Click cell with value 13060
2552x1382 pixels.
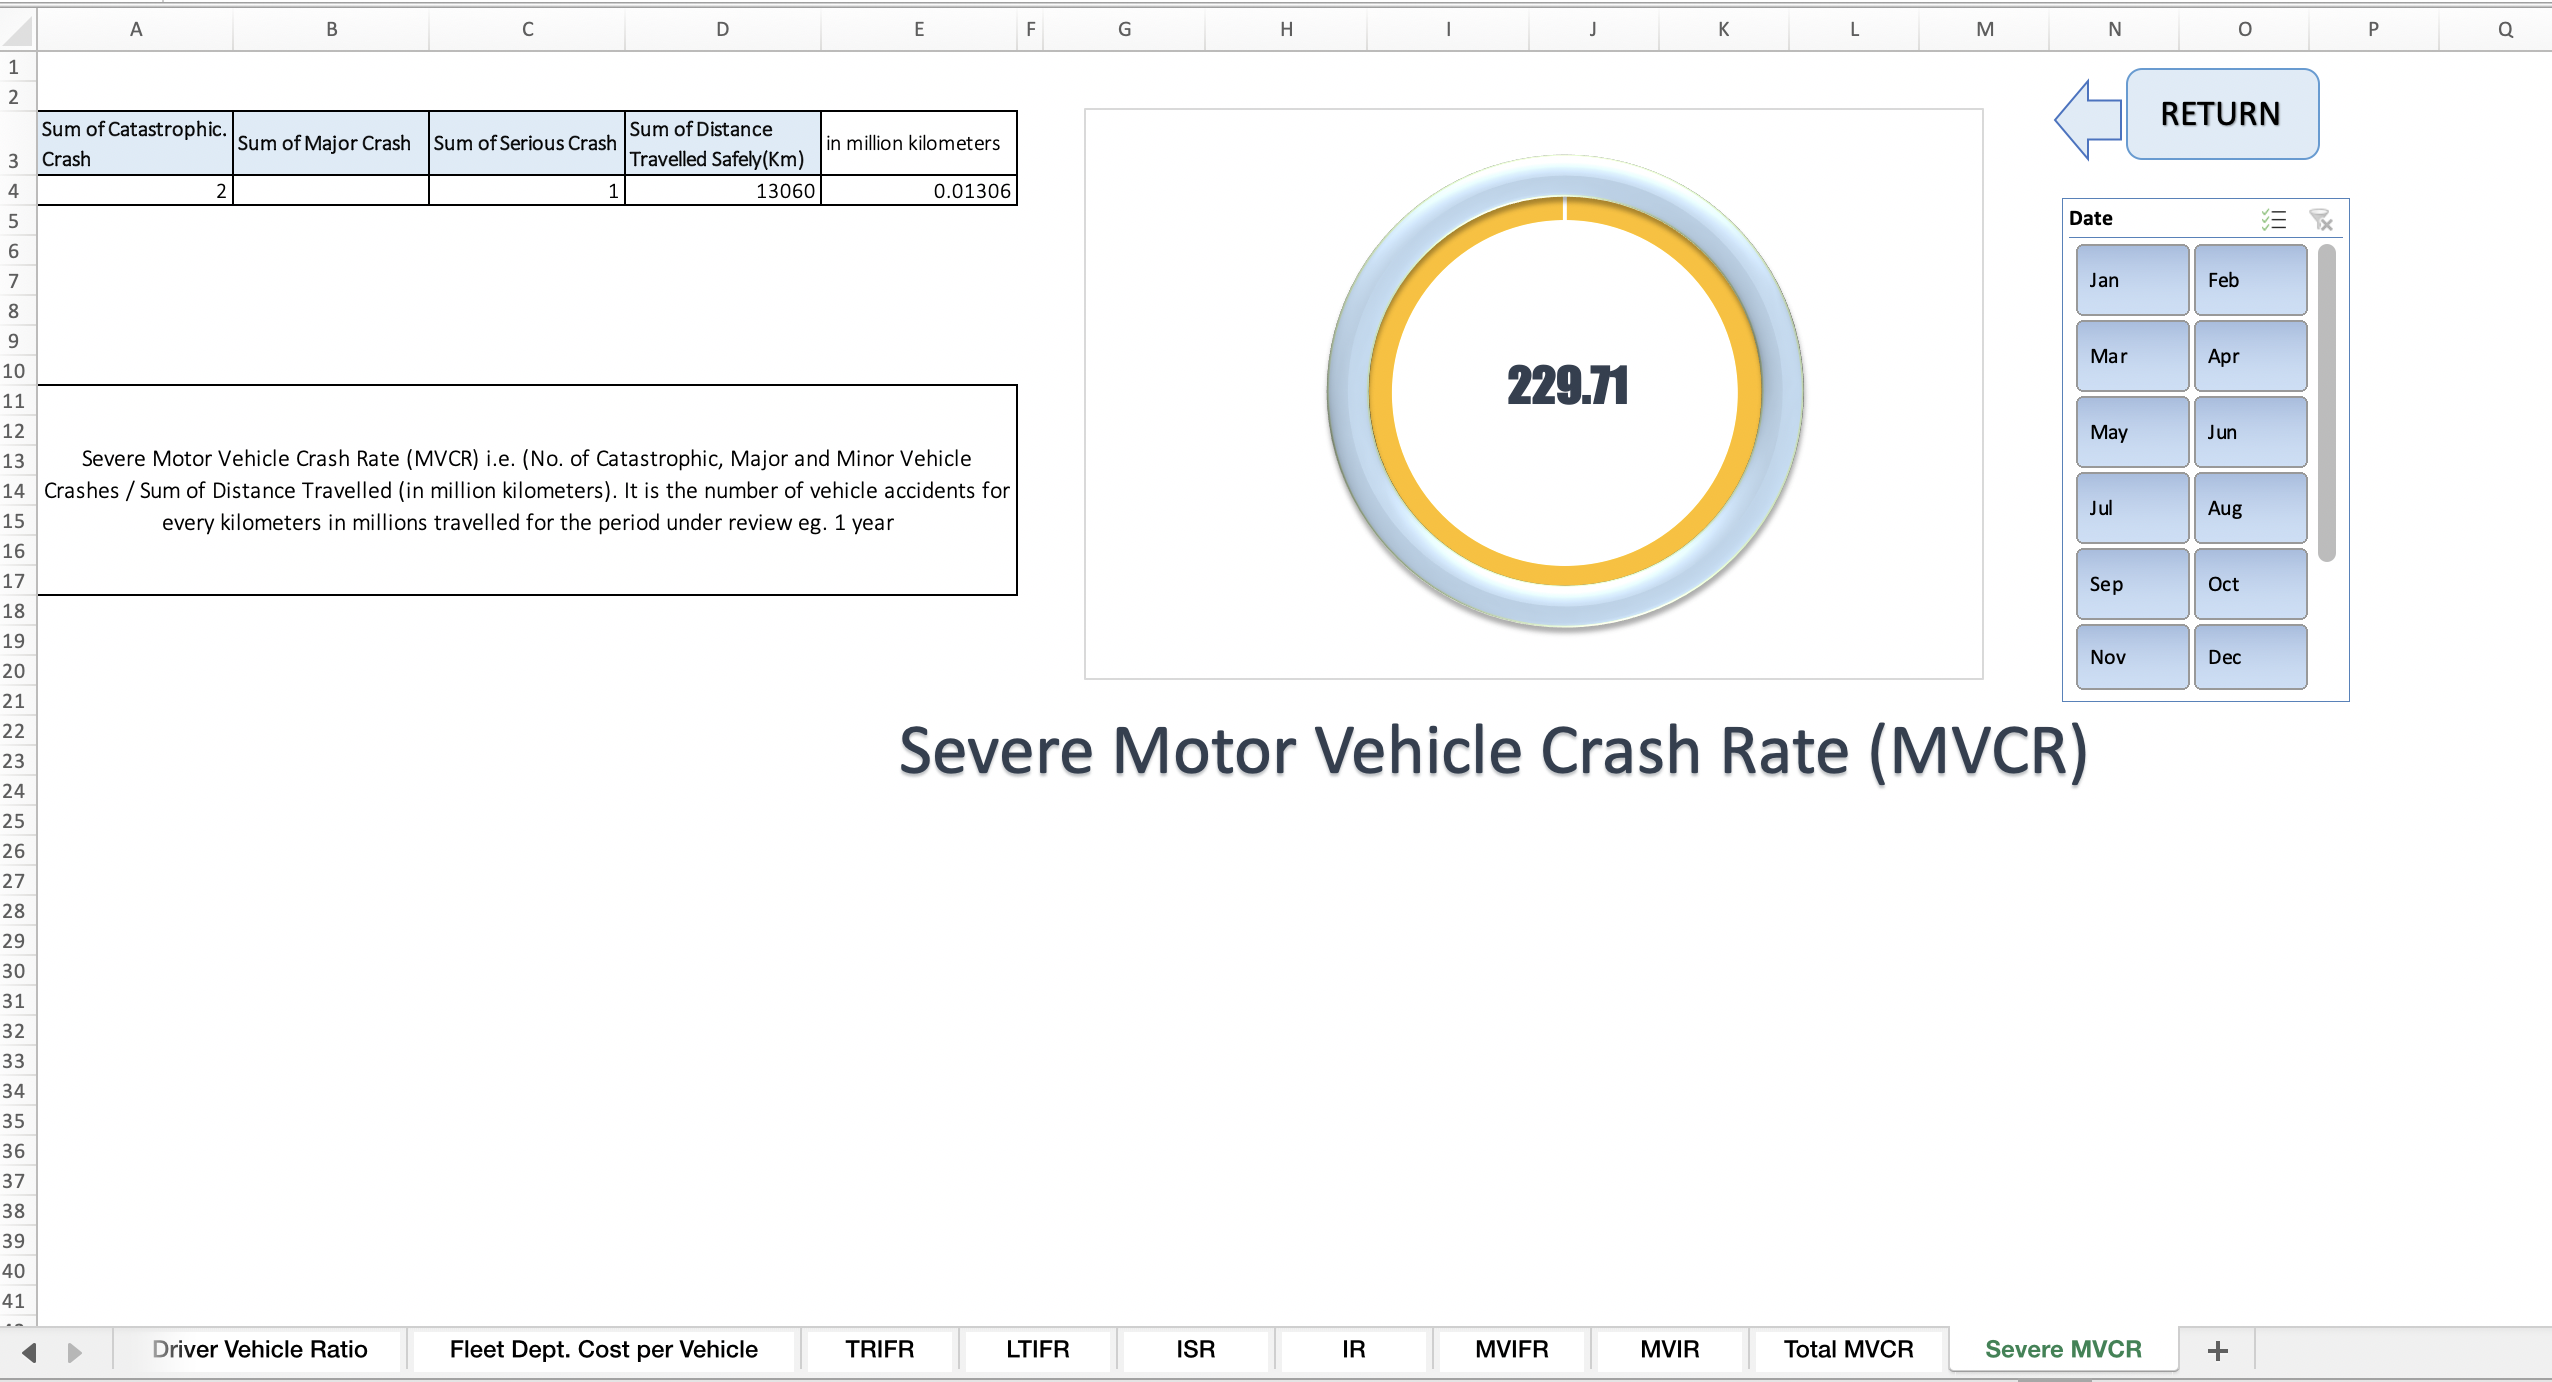(723, 191)
